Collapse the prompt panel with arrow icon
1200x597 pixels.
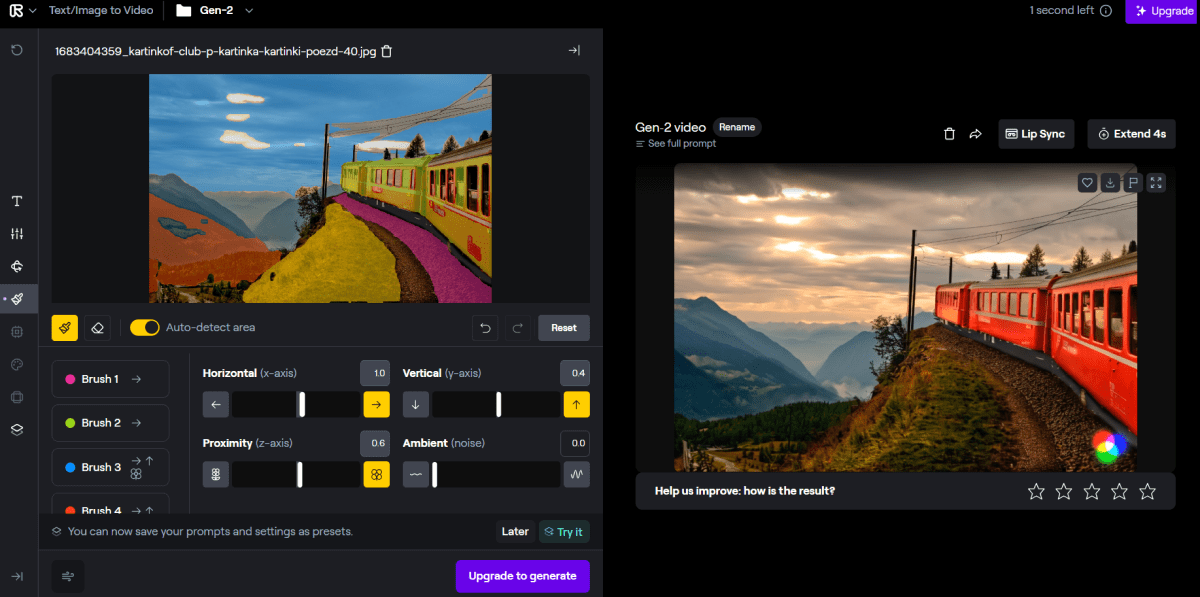pos(574,50)
